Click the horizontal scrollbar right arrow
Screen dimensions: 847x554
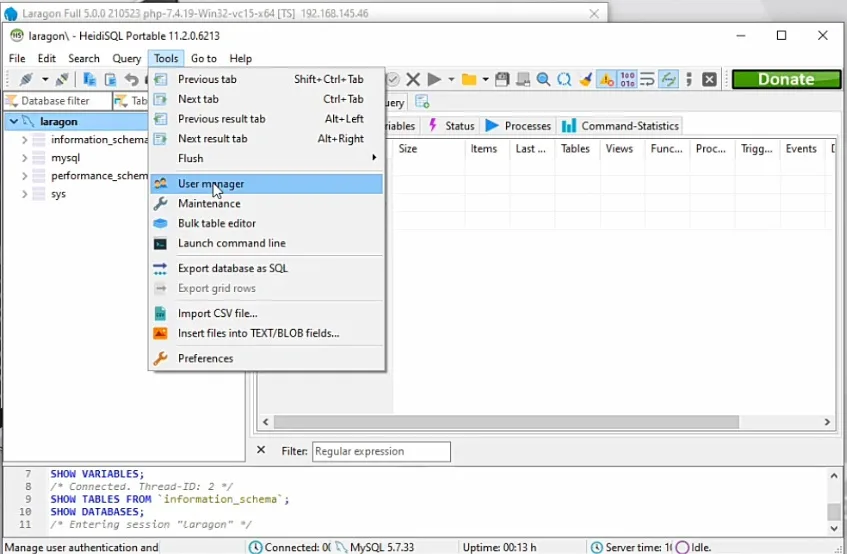[x=827, y=422]
